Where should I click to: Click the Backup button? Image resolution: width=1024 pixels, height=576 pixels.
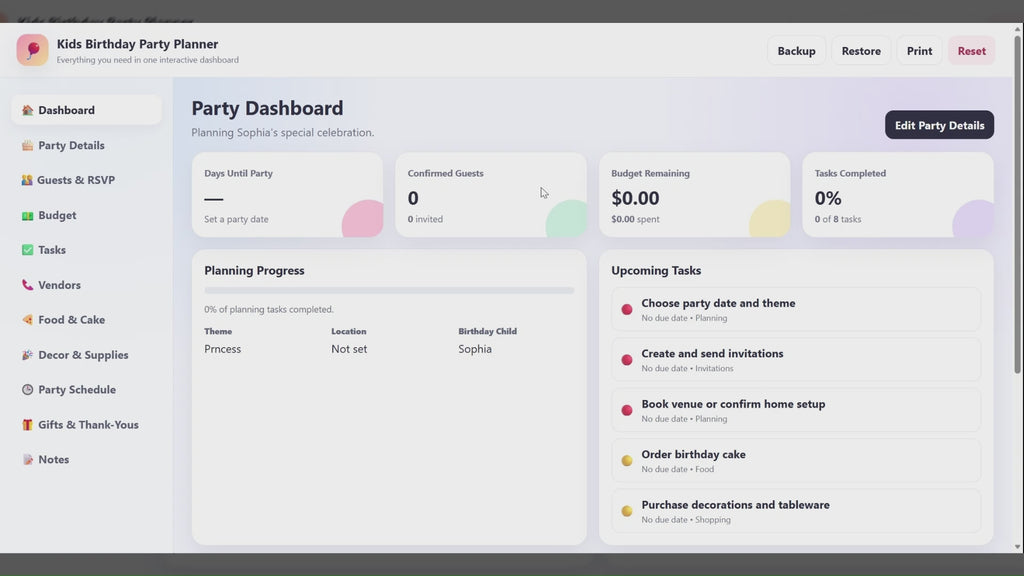point(796,50)
